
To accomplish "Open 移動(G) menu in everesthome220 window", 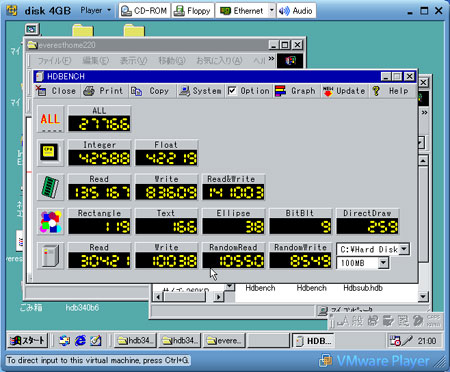I will (172, 61).
